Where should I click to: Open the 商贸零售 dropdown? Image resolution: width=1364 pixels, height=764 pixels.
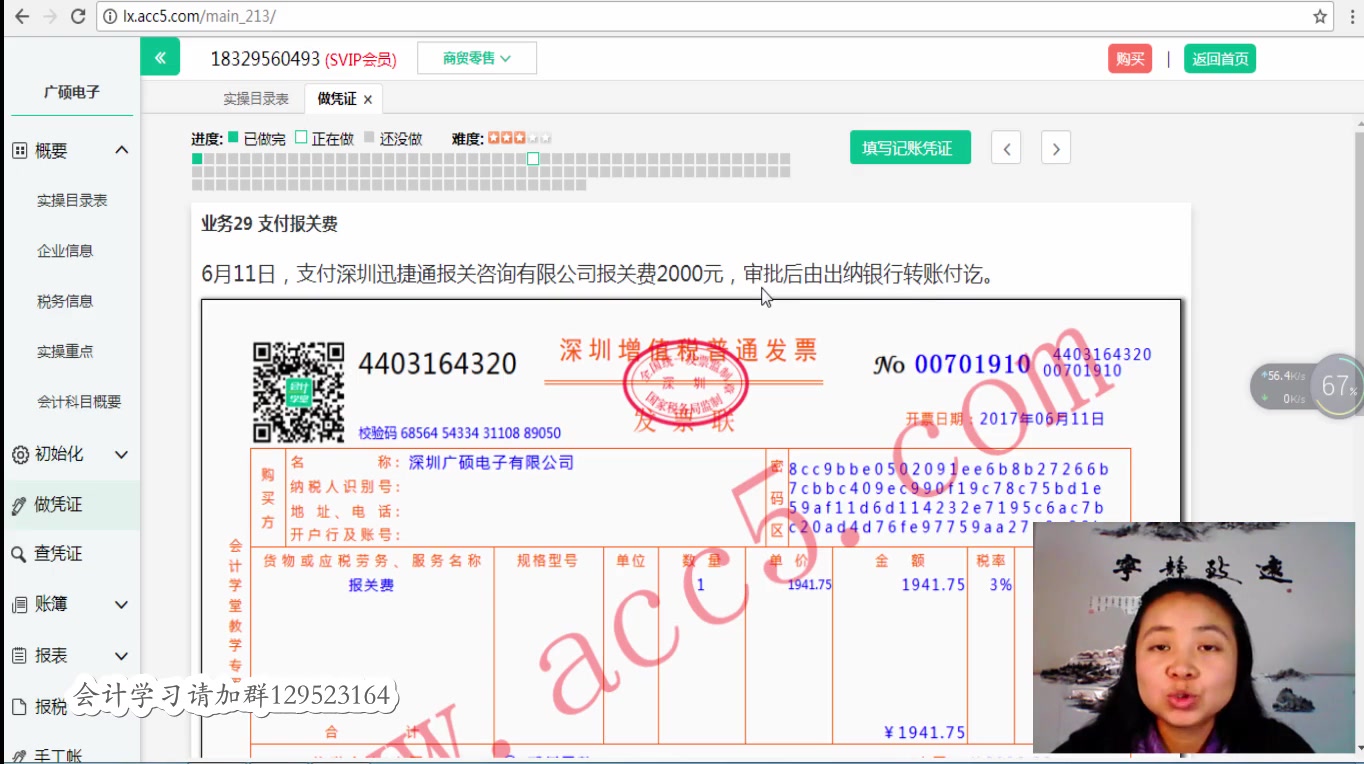click(477, 57)
